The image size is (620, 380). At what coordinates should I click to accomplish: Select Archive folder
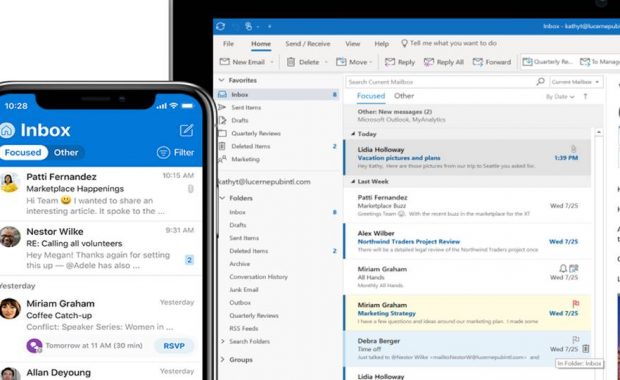(x=240, y=264)
